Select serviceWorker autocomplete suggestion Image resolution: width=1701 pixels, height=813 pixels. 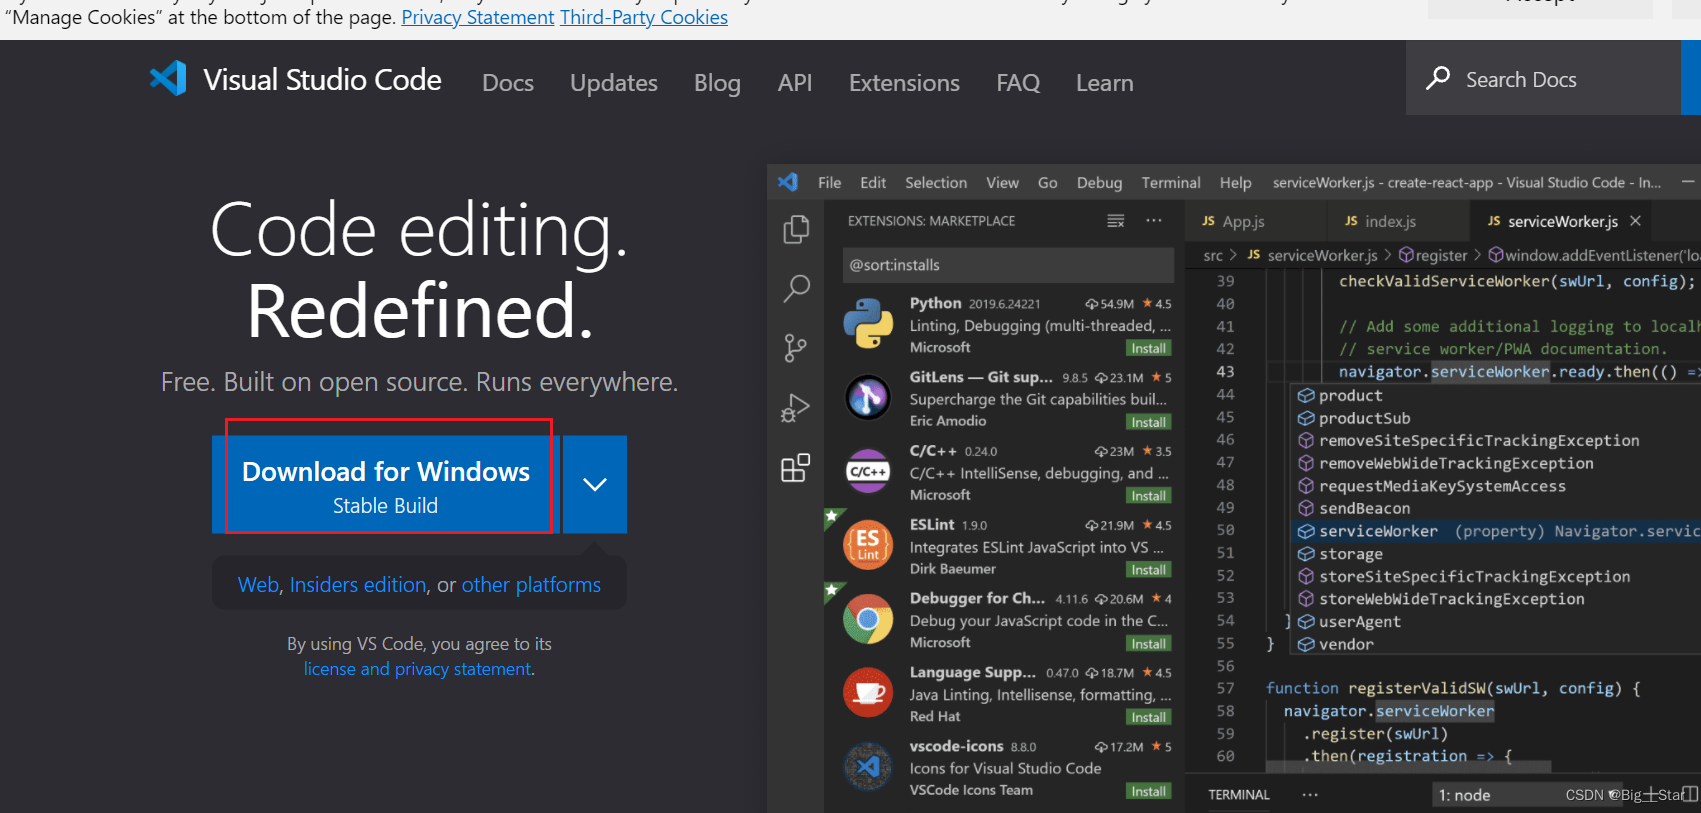click(x=1496, y=531)
